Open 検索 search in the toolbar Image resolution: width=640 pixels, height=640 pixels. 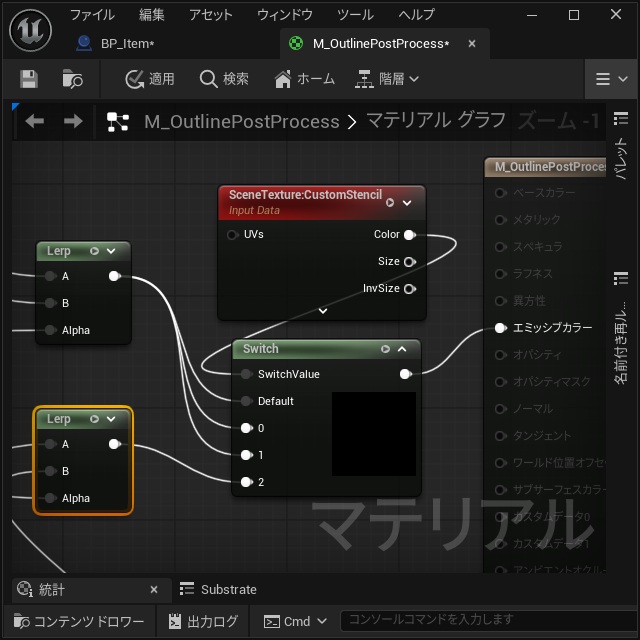tap(224, 79)
